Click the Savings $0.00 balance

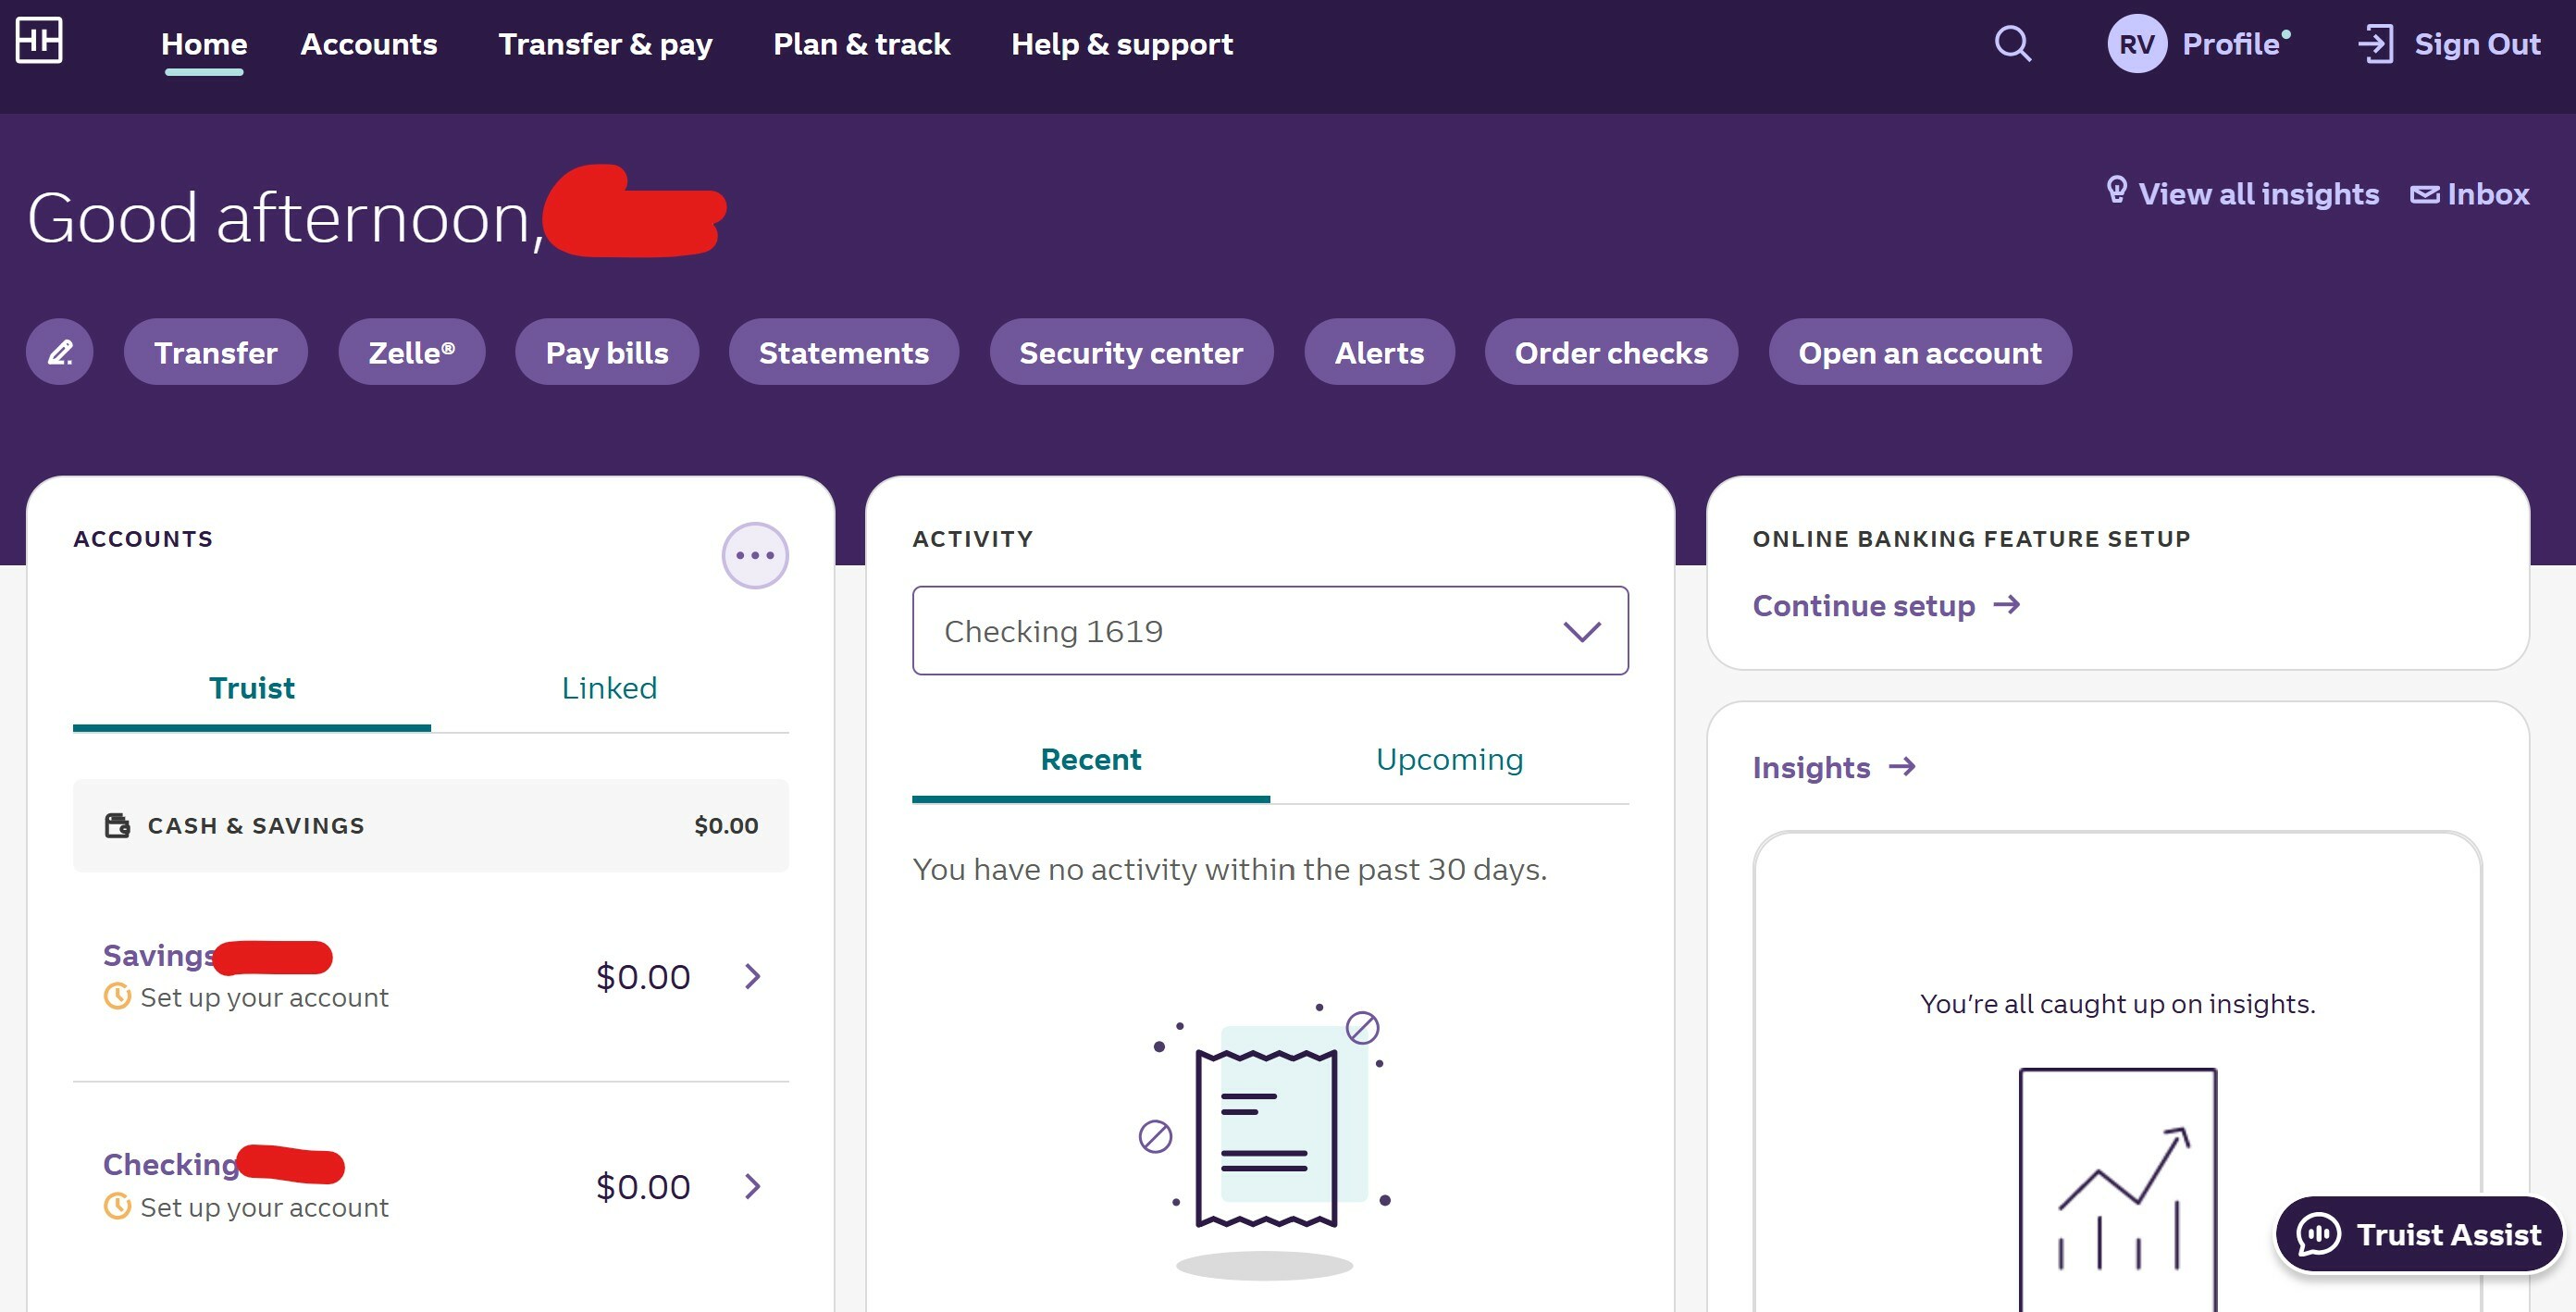point(643,976)
